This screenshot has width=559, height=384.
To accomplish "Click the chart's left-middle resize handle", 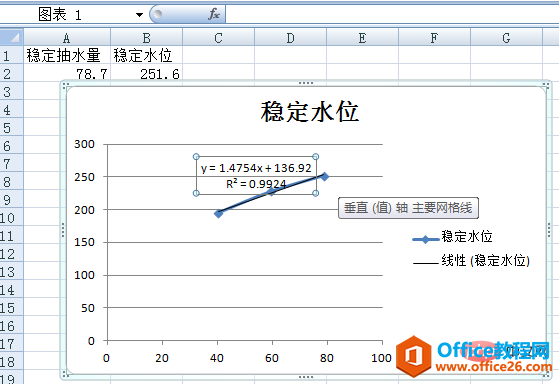I will point(63,230).
